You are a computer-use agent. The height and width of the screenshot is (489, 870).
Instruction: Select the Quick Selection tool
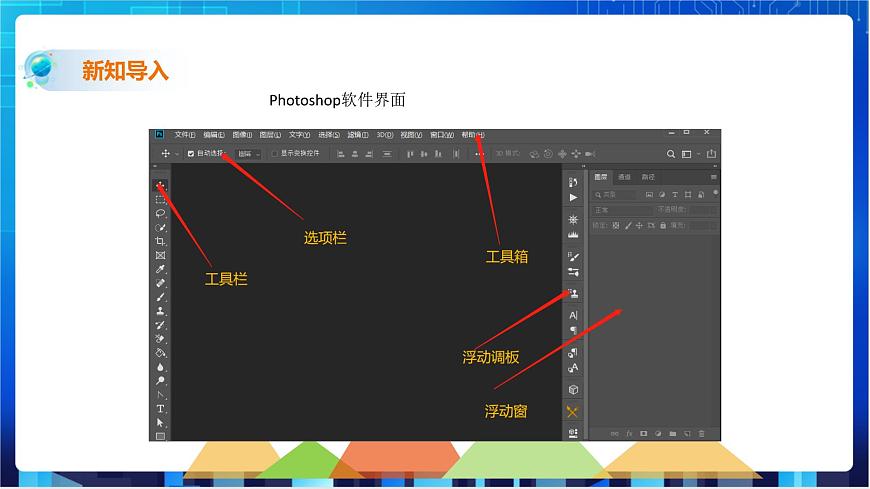pos(160,227)
